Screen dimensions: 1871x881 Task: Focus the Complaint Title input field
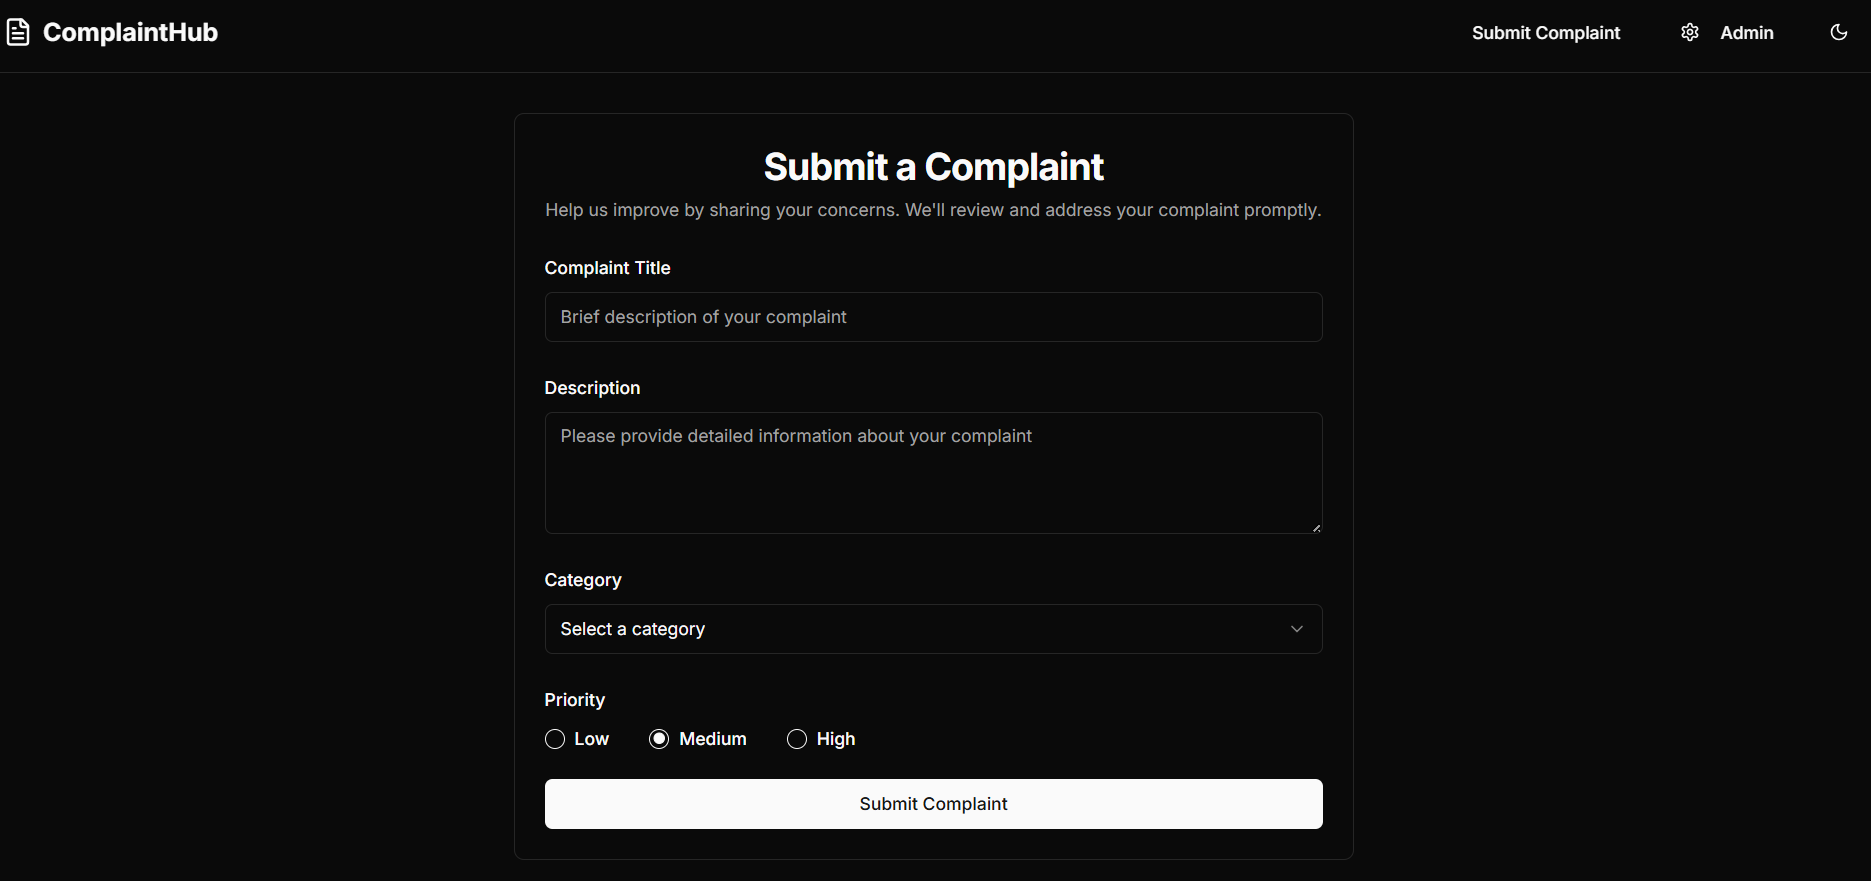tap(932, 317)
